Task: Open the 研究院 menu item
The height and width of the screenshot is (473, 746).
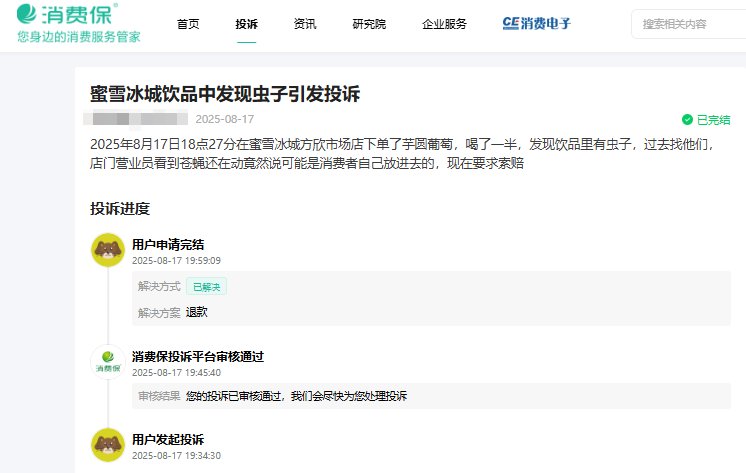Action: (x=369, y=24)
